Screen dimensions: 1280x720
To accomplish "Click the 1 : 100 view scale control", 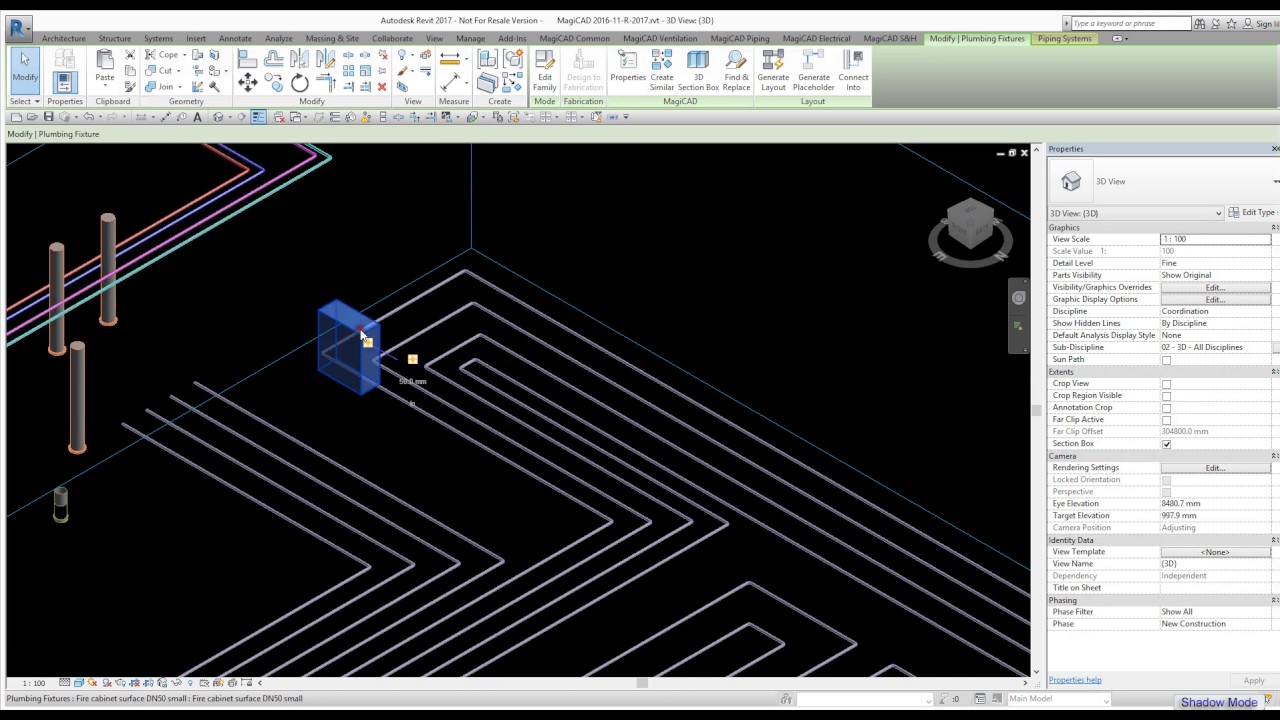I will tap(33, 683).
